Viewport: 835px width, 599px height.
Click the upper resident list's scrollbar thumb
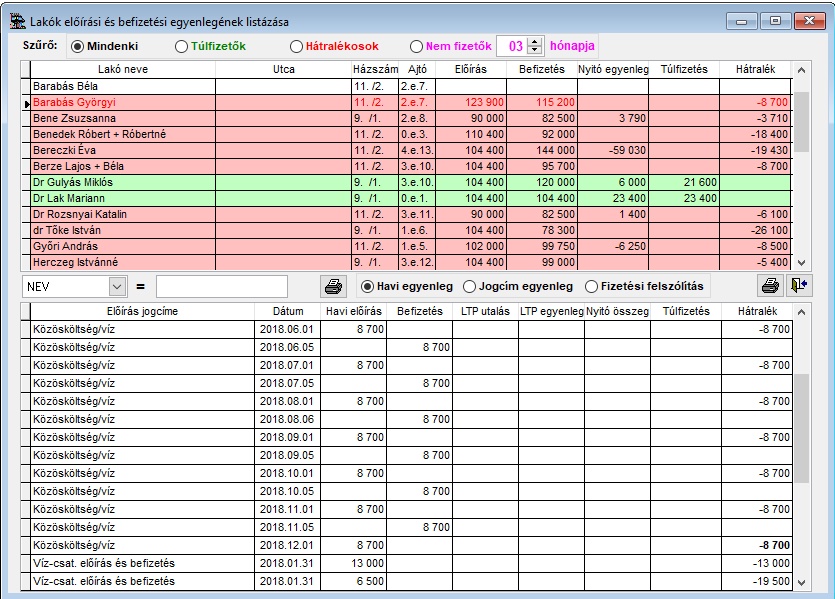coord(801,120)
